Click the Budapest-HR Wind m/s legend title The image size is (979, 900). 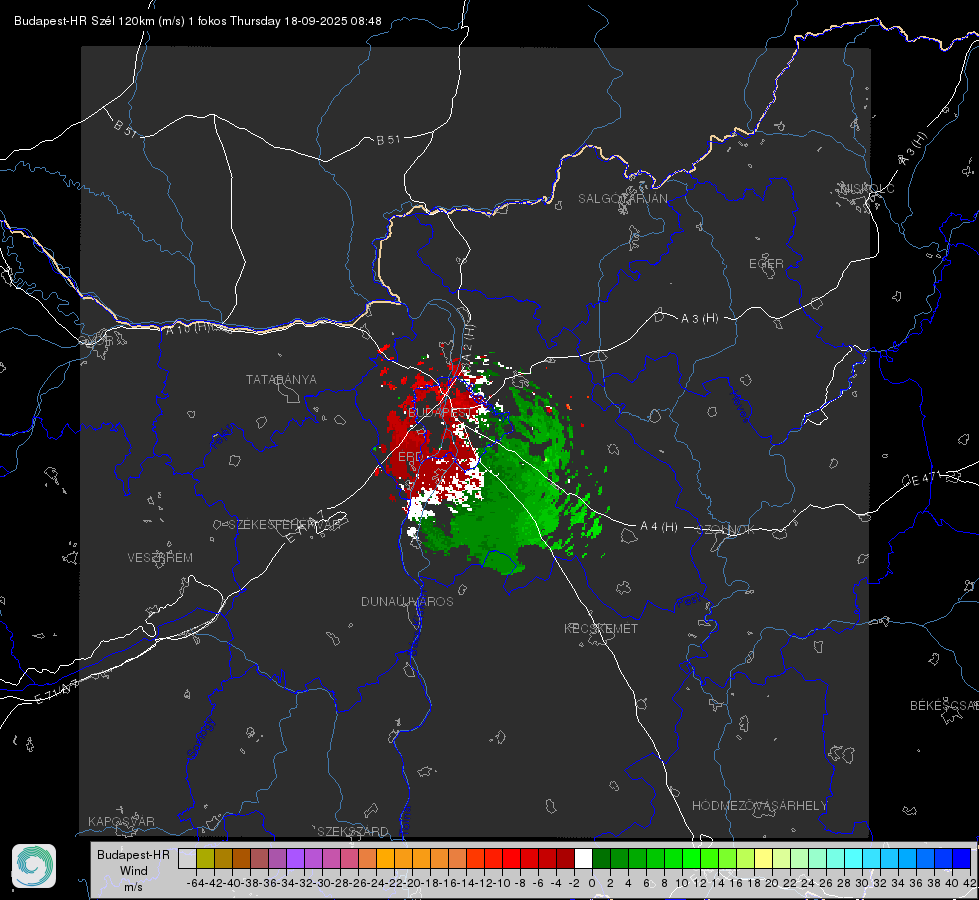pos(133,871)
